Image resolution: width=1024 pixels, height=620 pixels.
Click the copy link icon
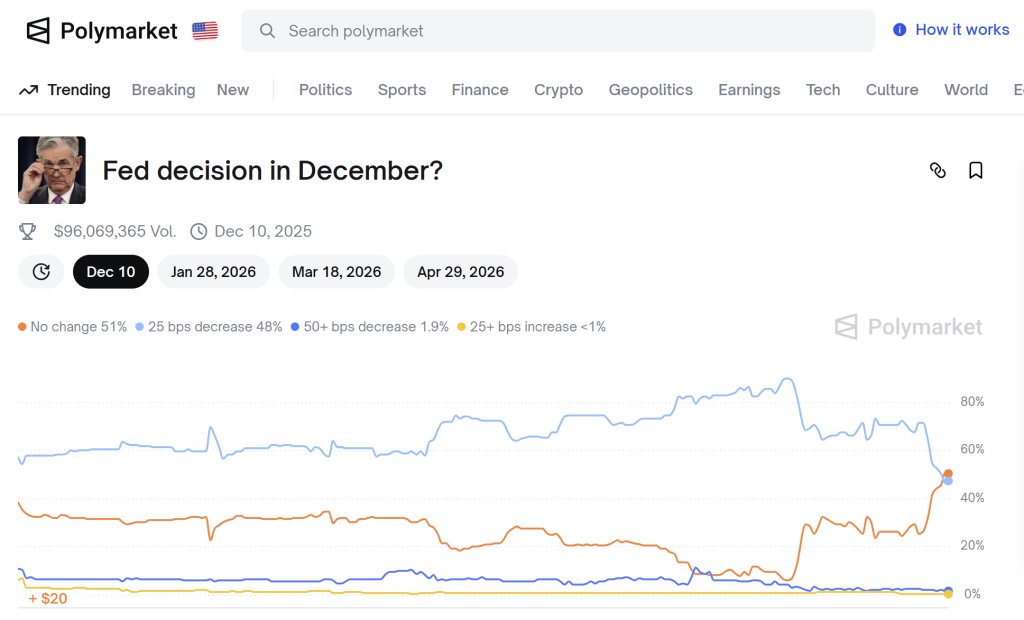click(937, 170)
